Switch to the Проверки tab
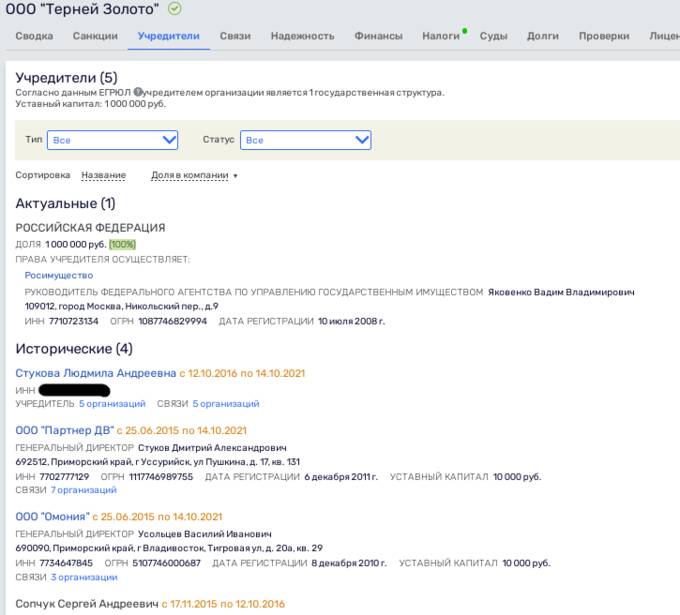Viewport: 680px width, 615px height. [x=604, y=36]
